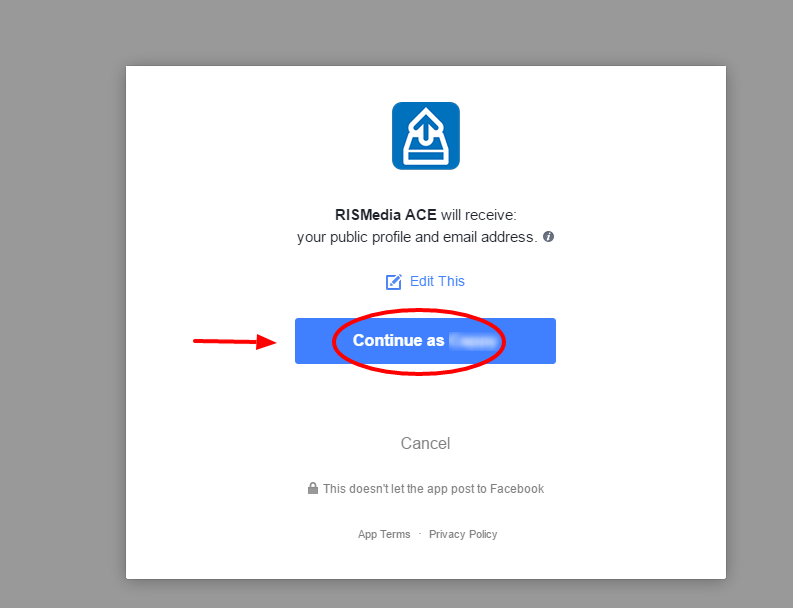Click the "This doesn't let the app post" notice
This screenshot has width=793, height=608.
click(x=433, y=489)
